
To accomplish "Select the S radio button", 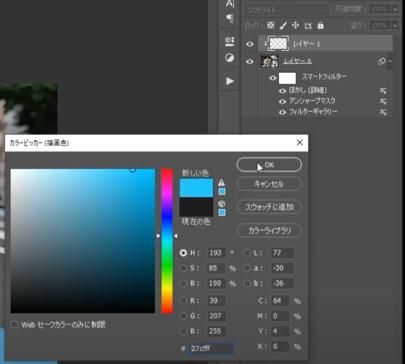I will pos(183,268).
